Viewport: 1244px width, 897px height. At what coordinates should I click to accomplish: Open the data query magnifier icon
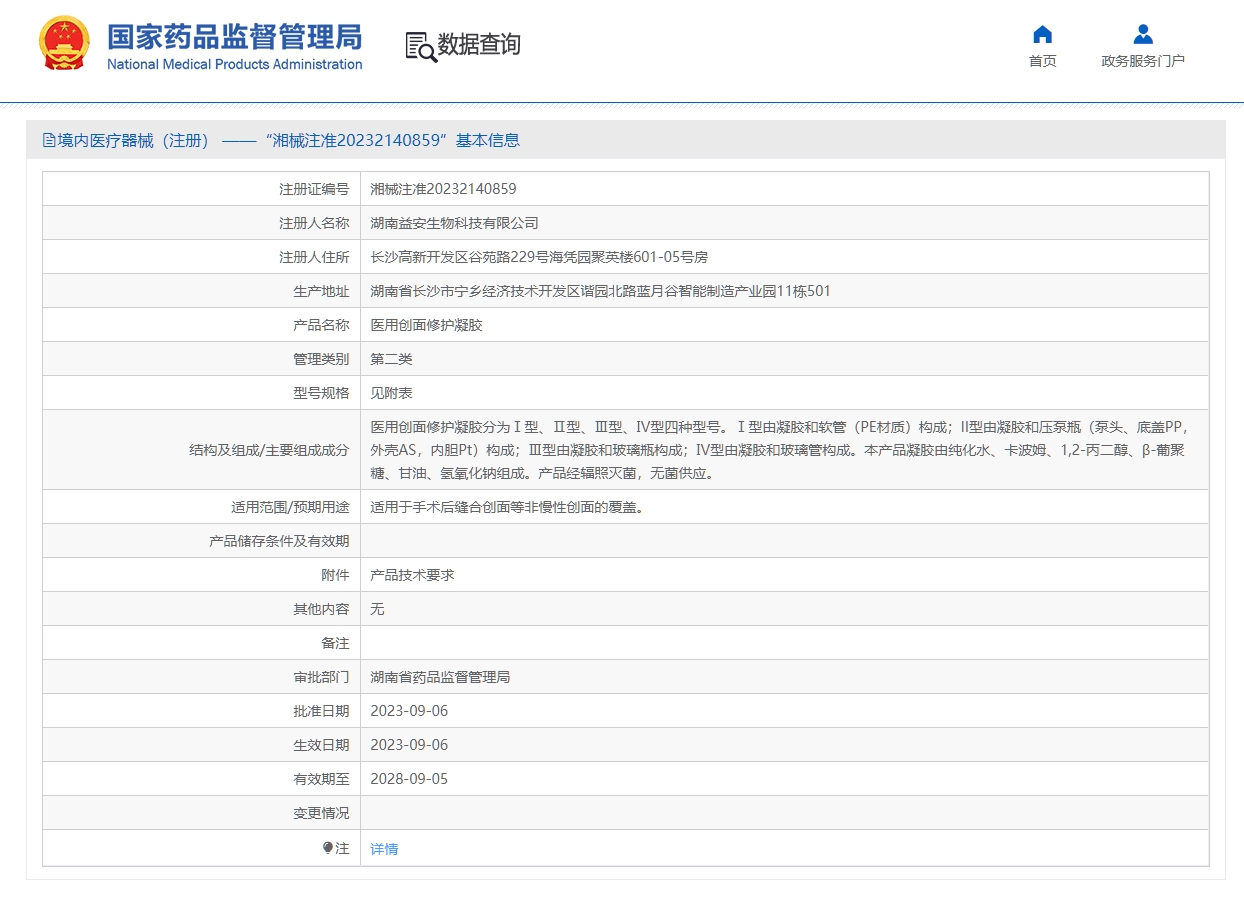pyautogui.click(x=421, y=46)
